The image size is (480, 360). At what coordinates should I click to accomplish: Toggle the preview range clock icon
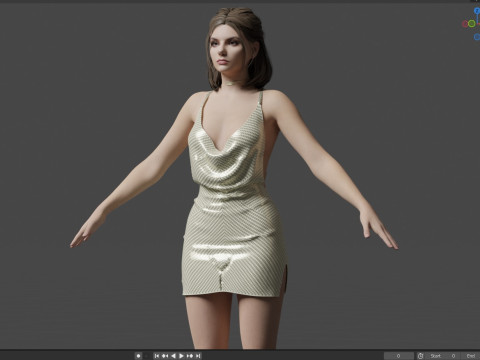420,356
